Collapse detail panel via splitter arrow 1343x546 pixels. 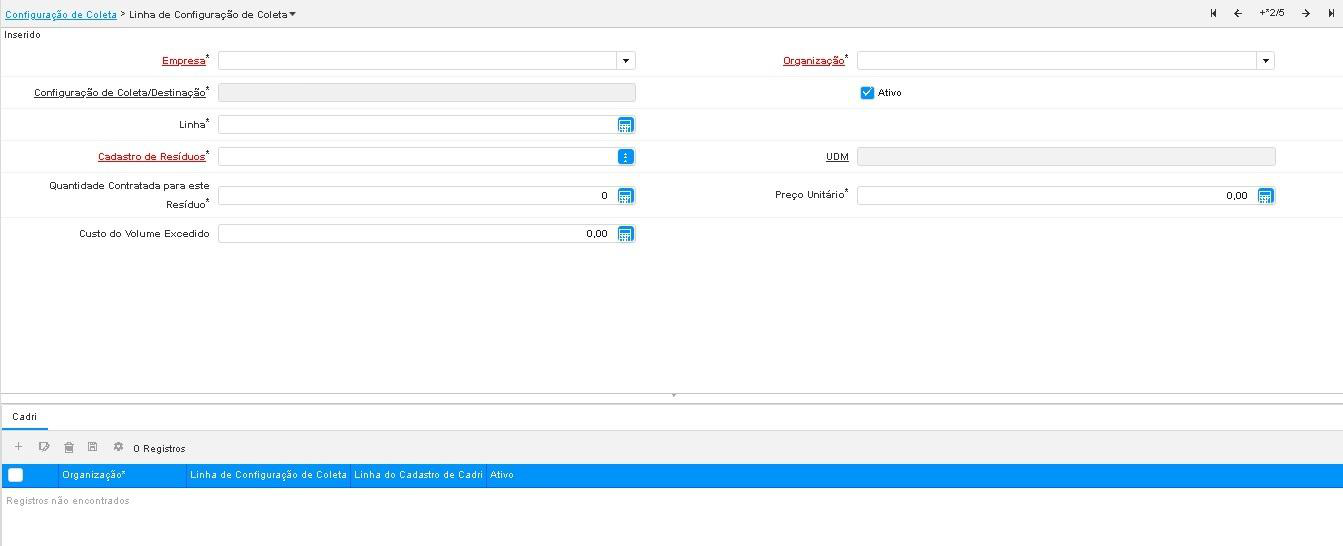(x=673, y=396)
